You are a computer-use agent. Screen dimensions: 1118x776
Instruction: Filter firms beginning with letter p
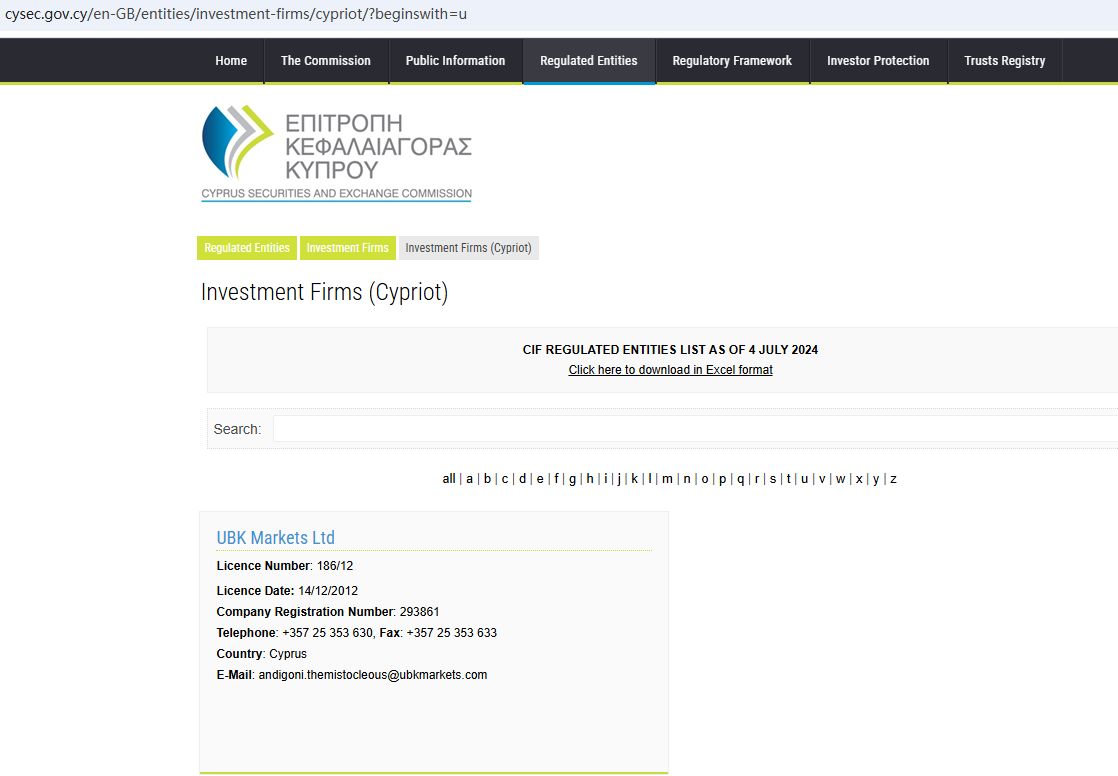pos(722,479)
